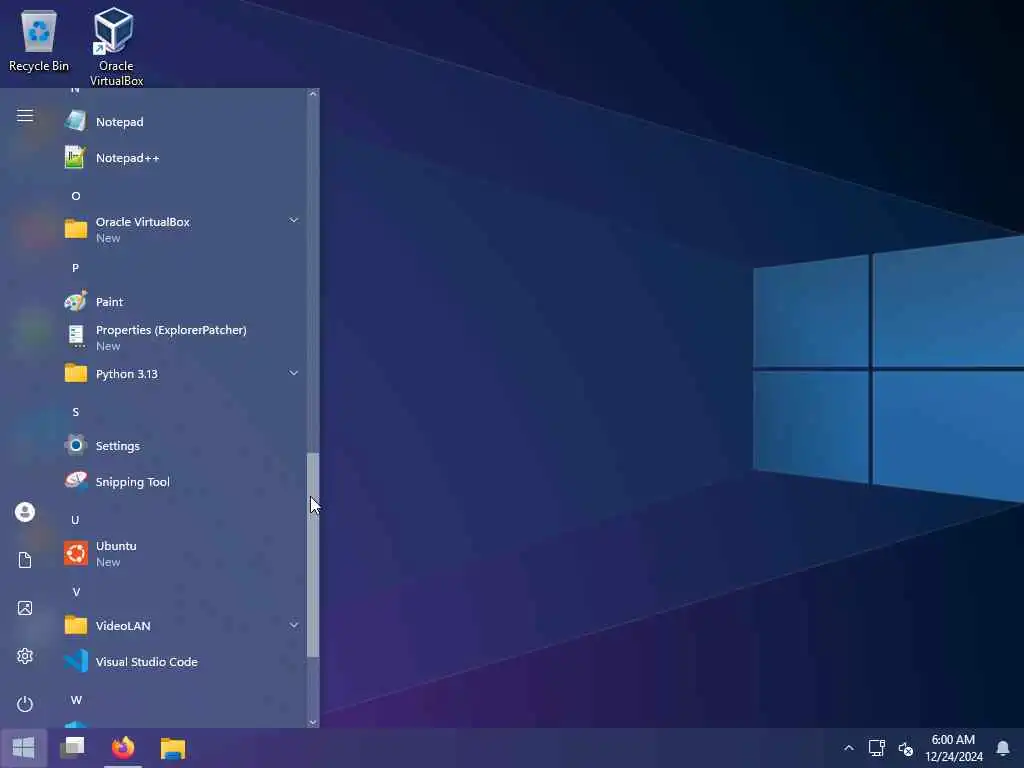Screen dimensions: 1024x768
Task: Open the notifications bell icon
Action: pos(1002,748)
